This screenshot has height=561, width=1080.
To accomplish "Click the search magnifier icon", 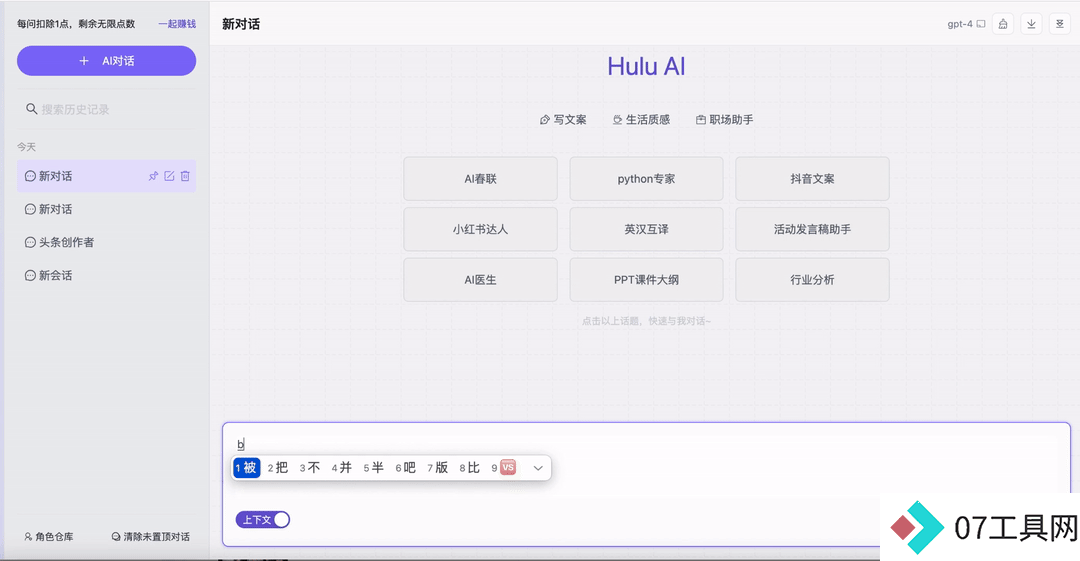I will (x=31, y=109).
